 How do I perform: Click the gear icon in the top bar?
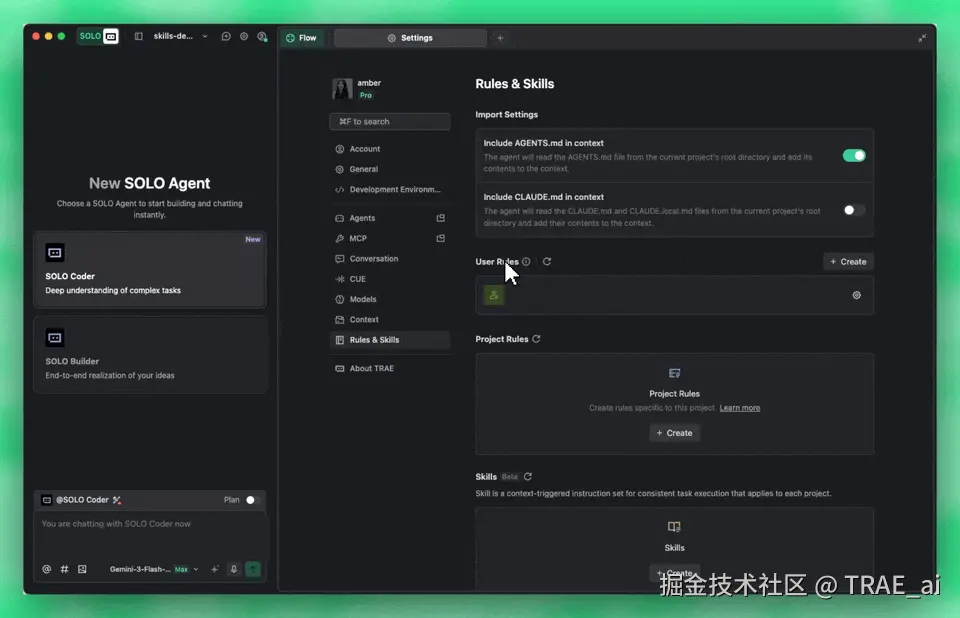244,36
